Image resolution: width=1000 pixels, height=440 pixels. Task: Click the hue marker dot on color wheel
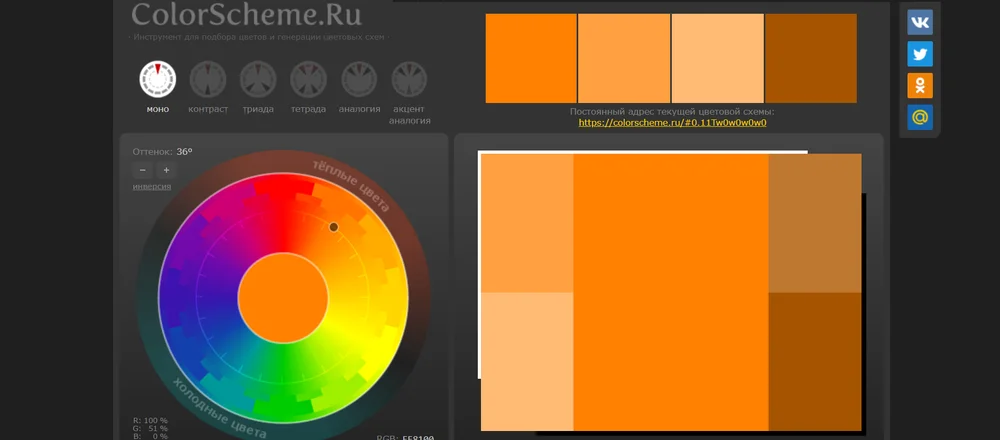click(334, 227)
